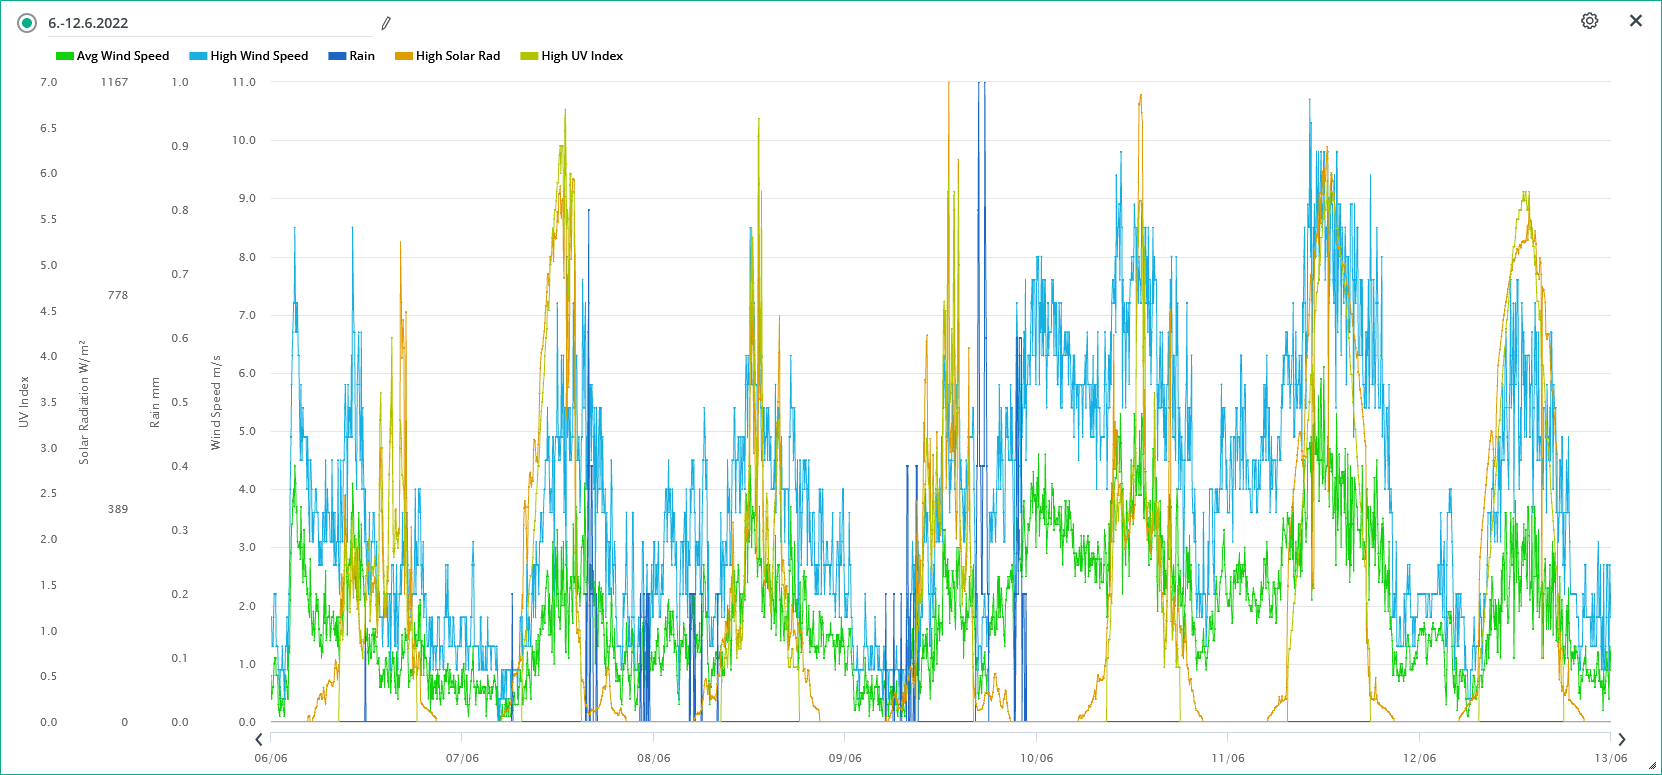Click the 06/06 date label on the axis
1662x775 pixels.
pos(271,758)
